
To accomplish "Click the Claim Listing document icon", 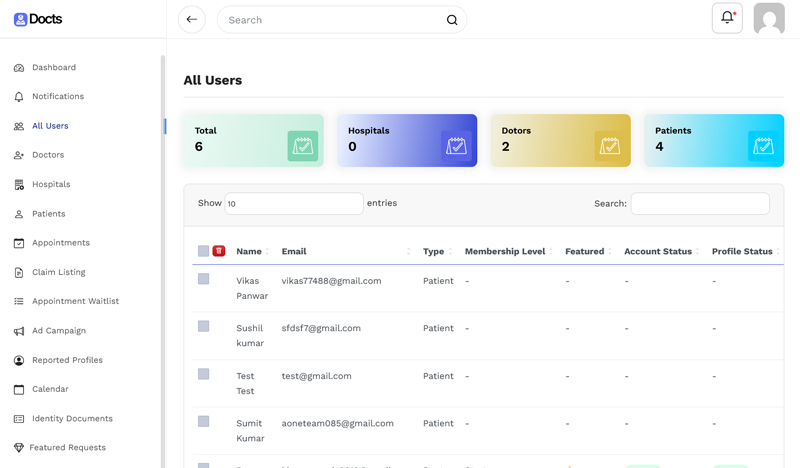I will coord(19,273).
